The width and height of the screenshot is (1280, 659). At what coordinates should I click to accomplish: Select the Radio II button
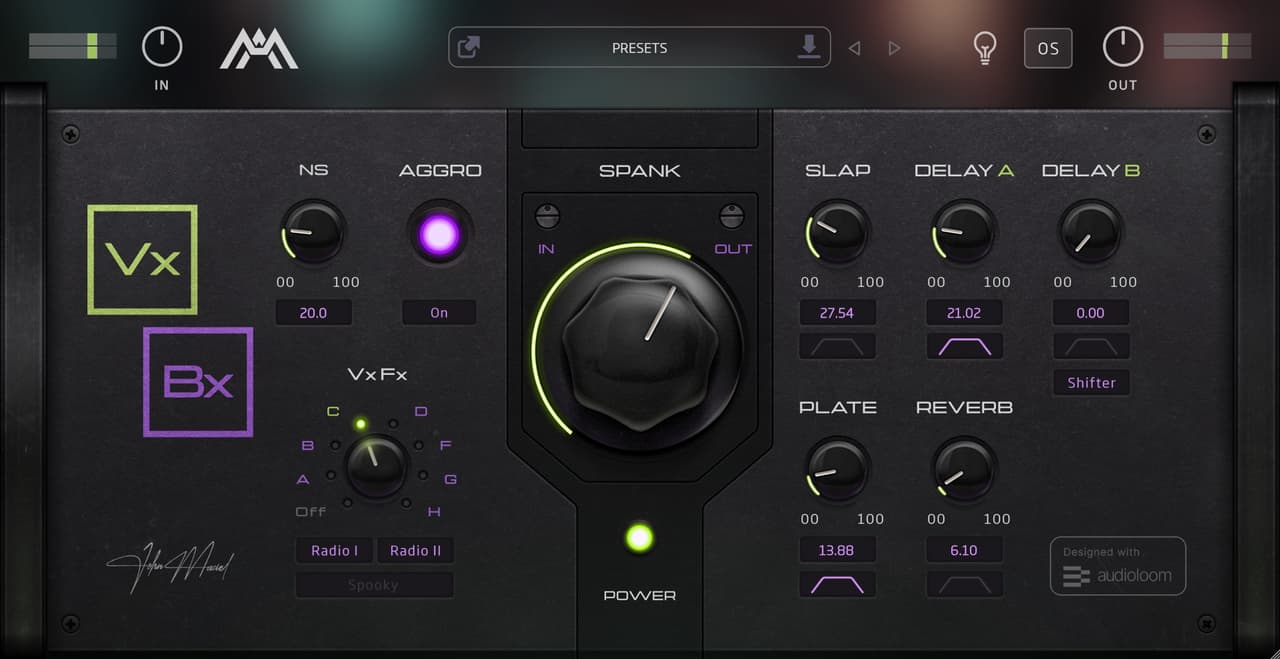pyautogui.click(x=415, y=550)
